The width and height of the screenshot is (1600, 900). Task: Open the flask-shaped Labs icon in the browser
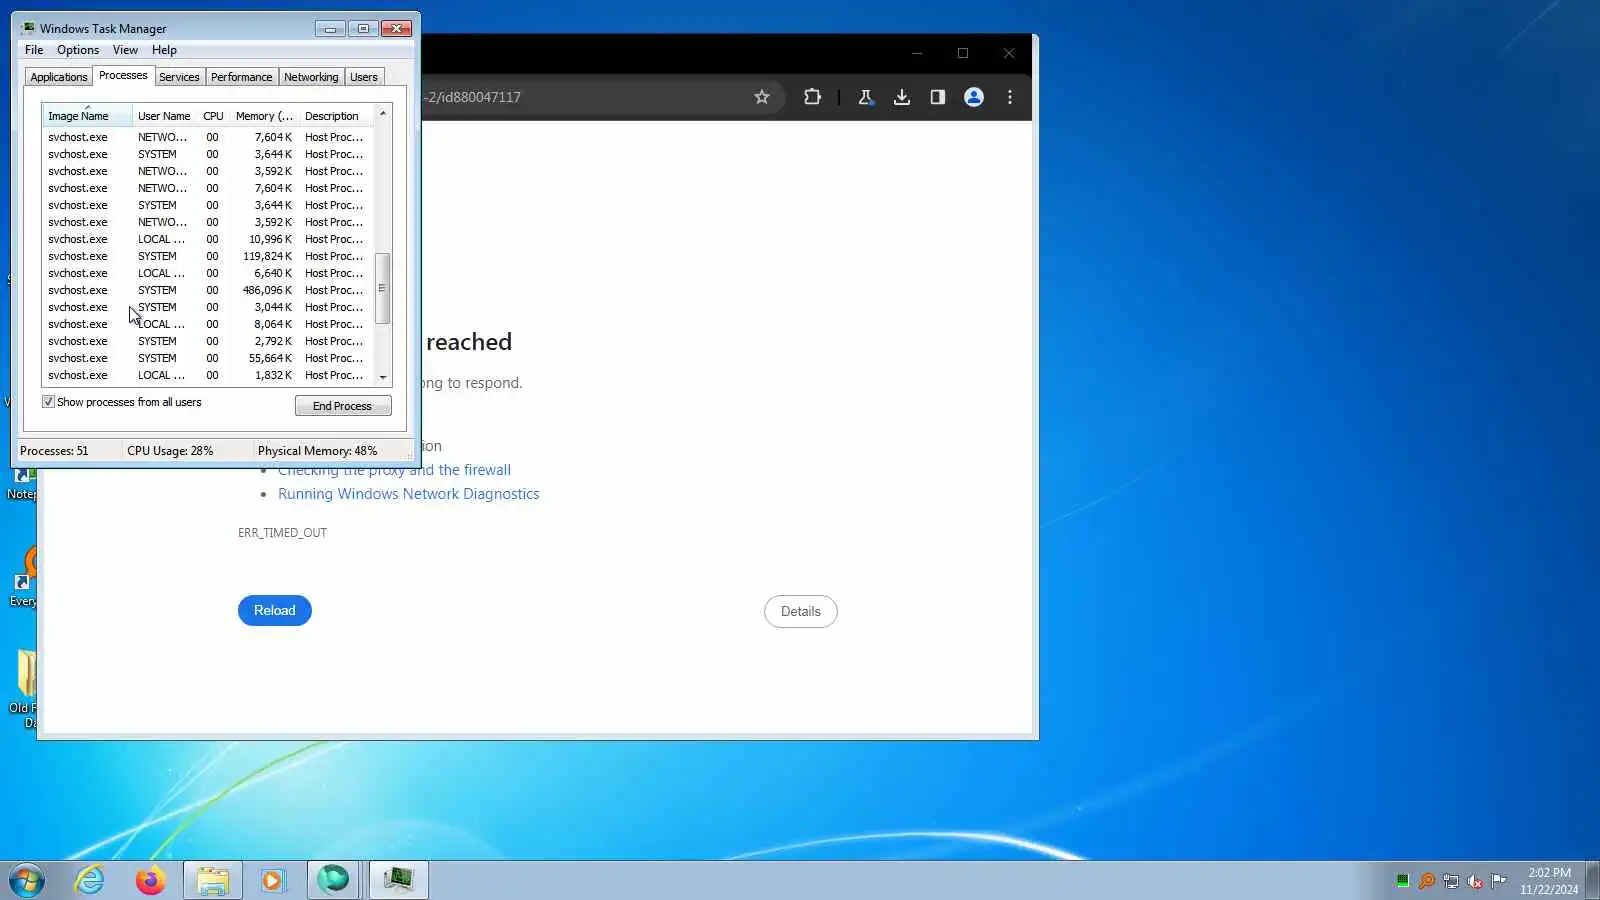point(865,97)
